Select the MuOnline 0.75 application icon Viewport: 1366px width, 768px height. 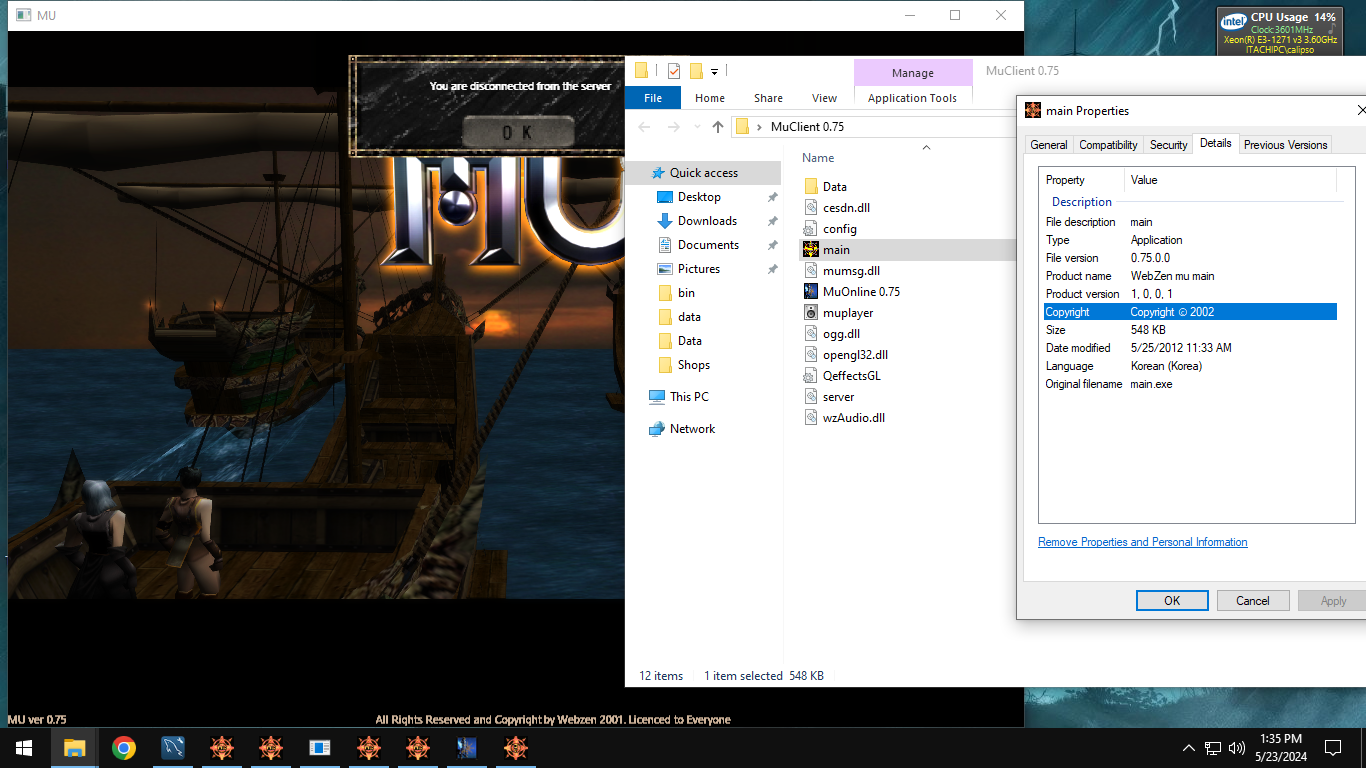[812, 292]
